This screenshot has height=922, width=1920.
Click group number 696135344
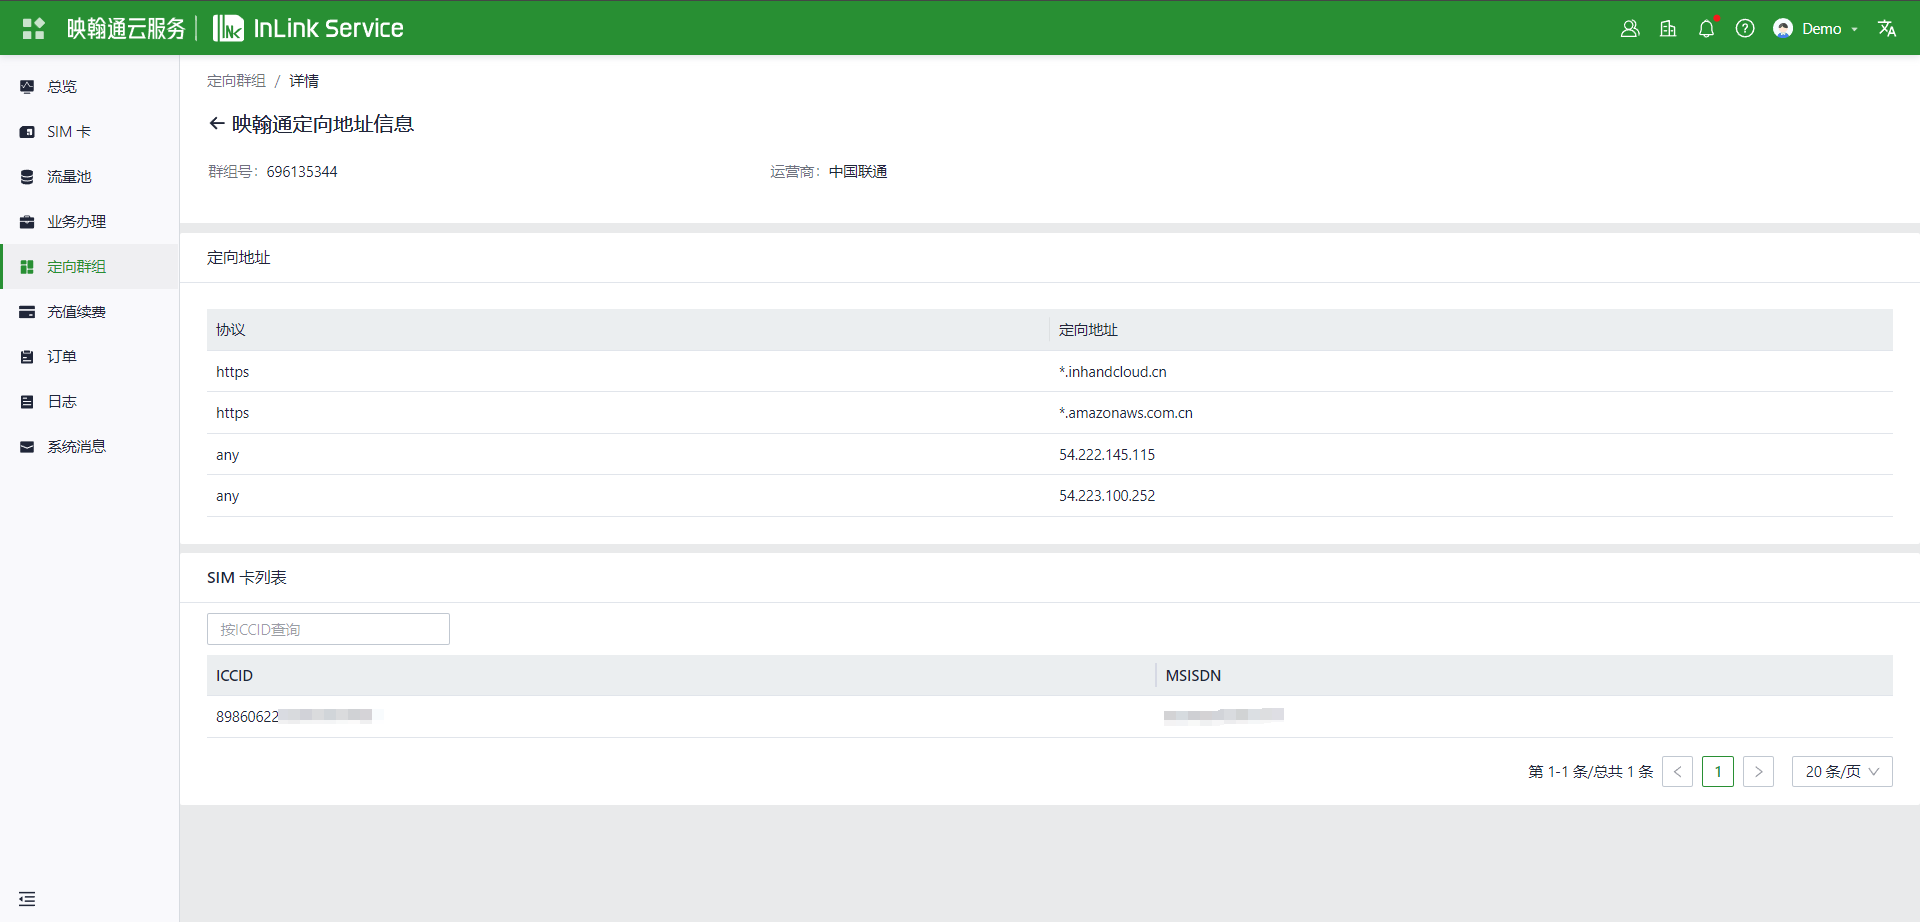click(x=302, y=172)
